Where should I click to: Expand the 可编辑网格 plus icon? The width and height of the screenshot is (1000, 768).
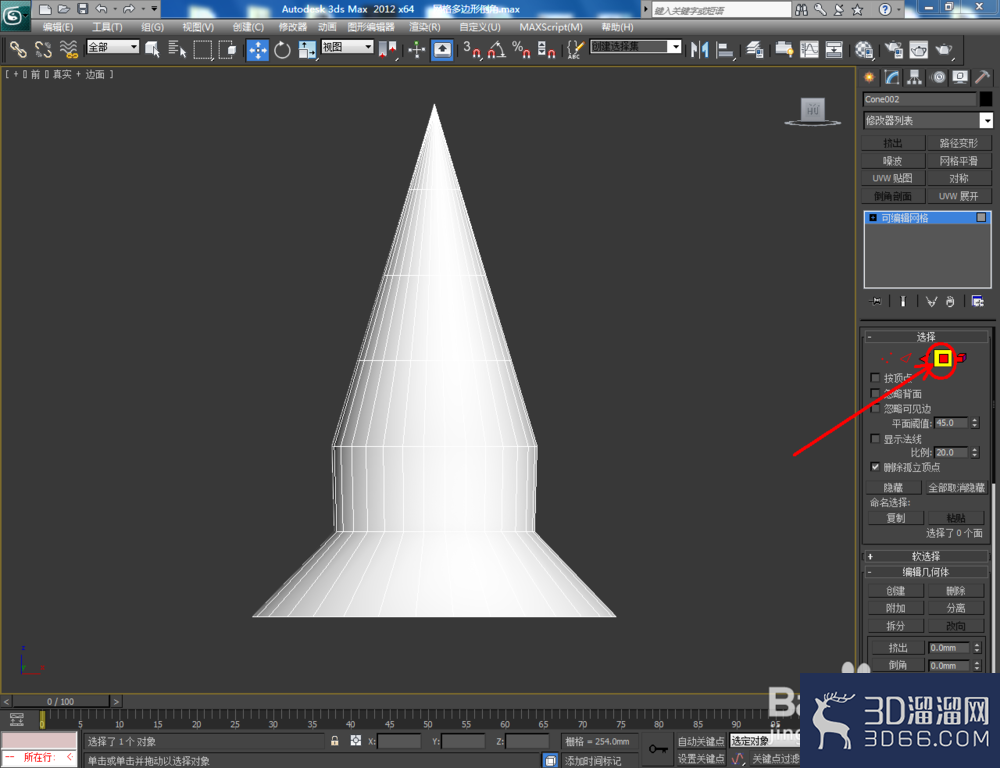coord(873,218)
